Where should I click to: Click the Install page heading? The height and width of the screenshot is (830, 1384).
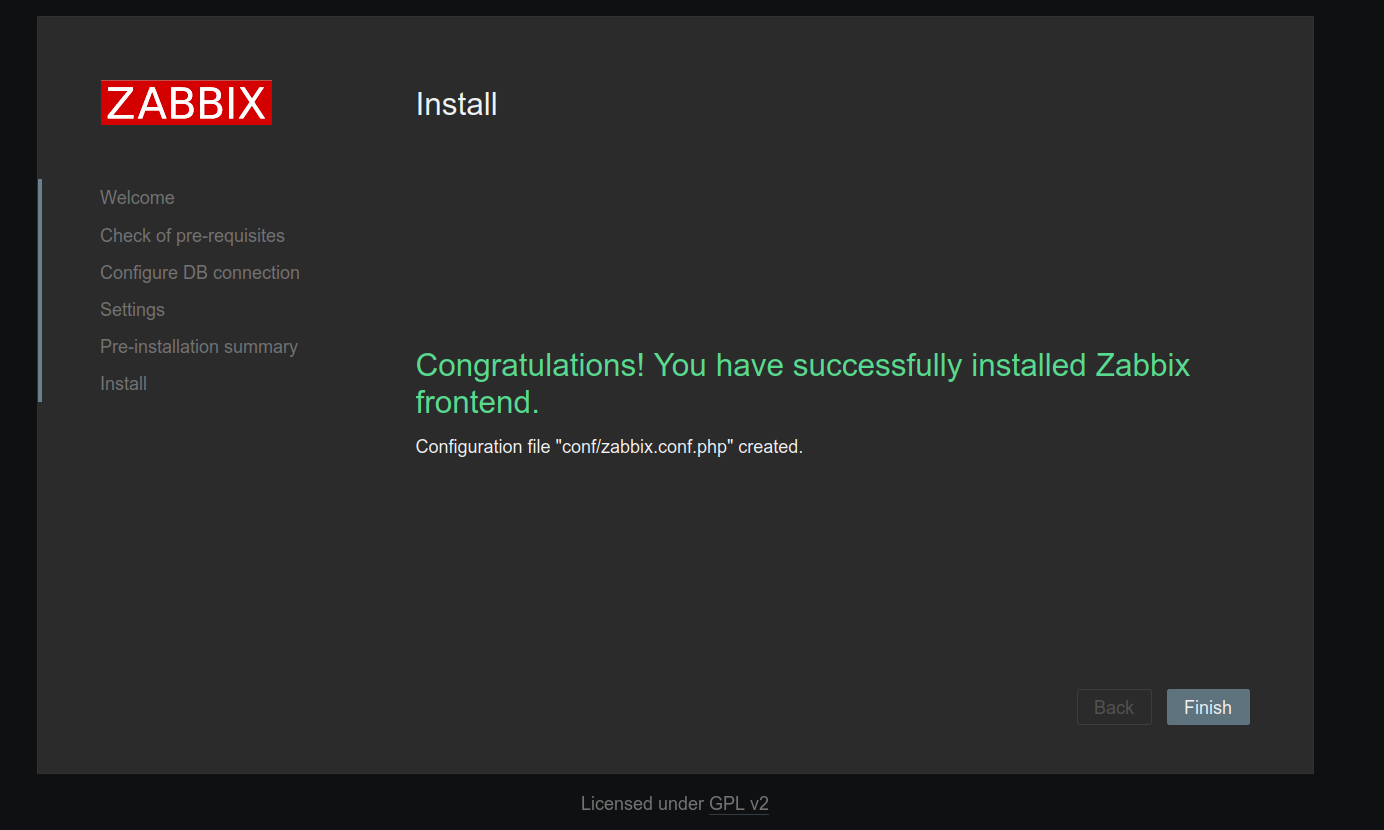click(x=456, y=104)
